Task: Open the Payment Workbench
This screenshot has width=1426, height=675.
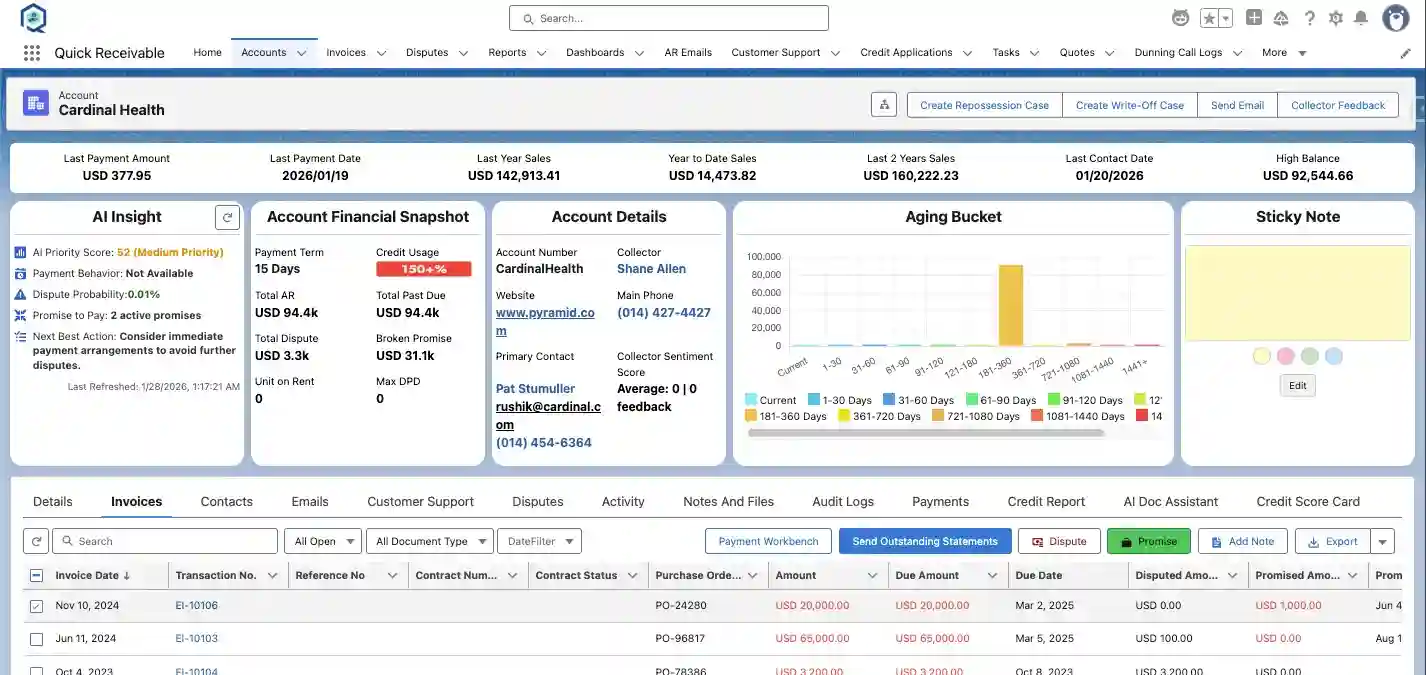Action: click(x=768, y=541)
